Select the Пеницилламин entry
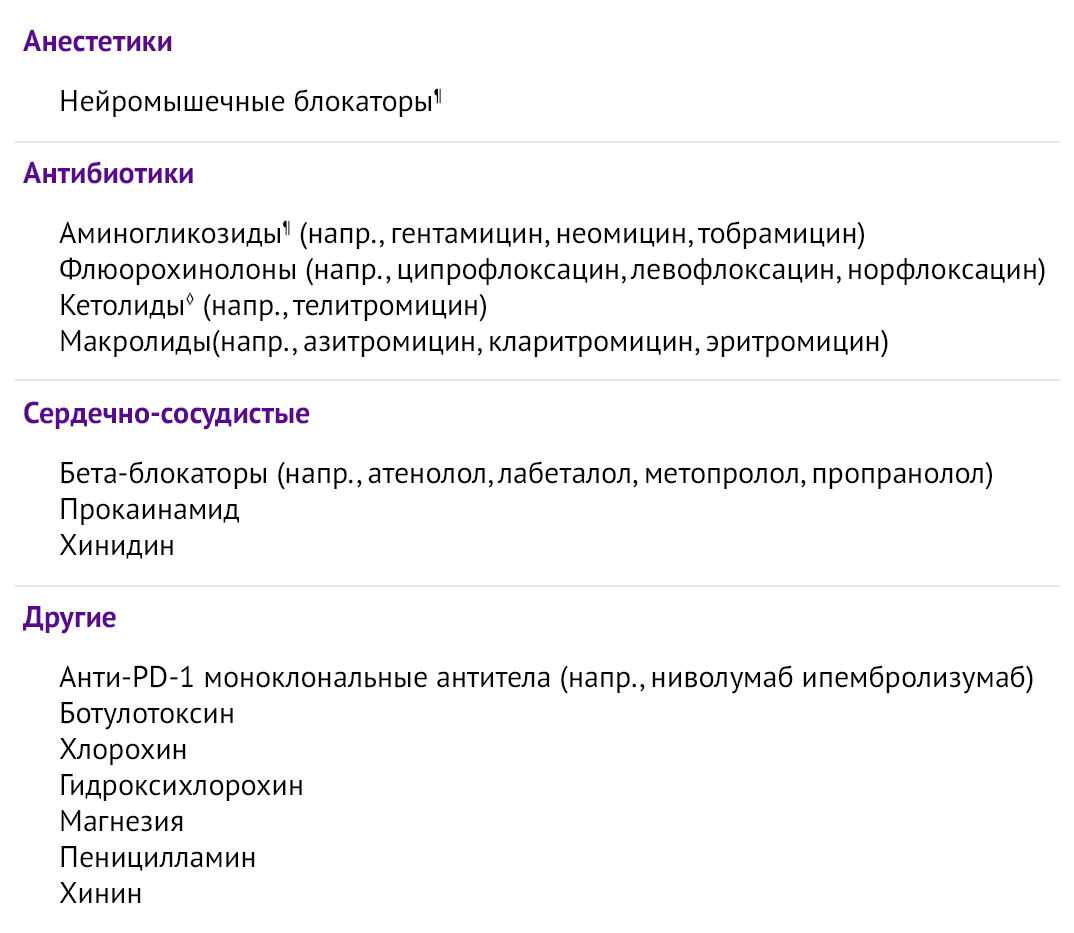Viewport: 1074px width, 933px height. click(x=158, y=858)
